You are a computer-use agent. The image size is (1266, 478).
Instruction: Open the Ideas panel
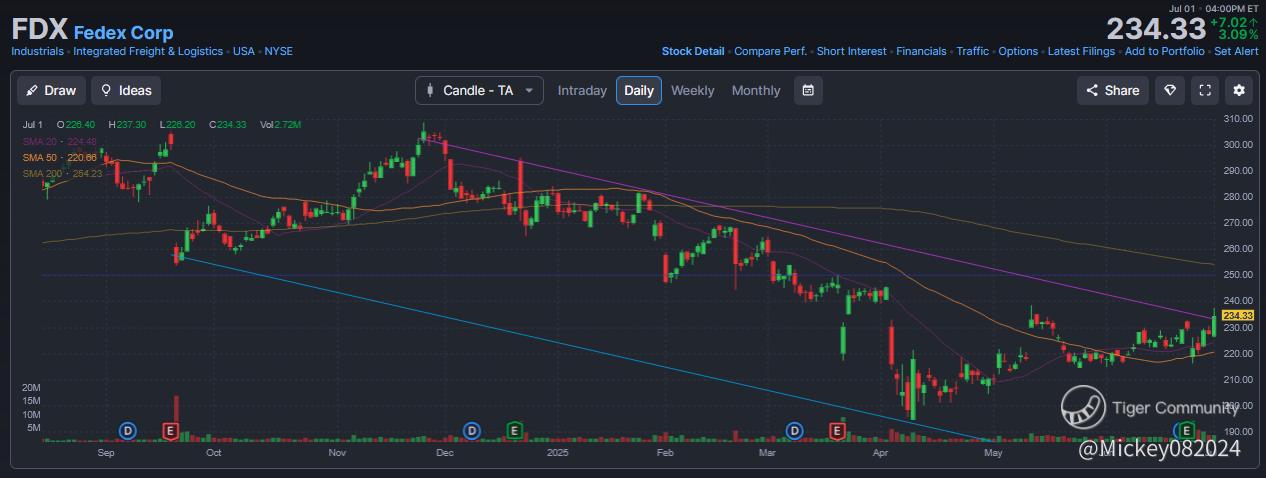coord(126,90)
